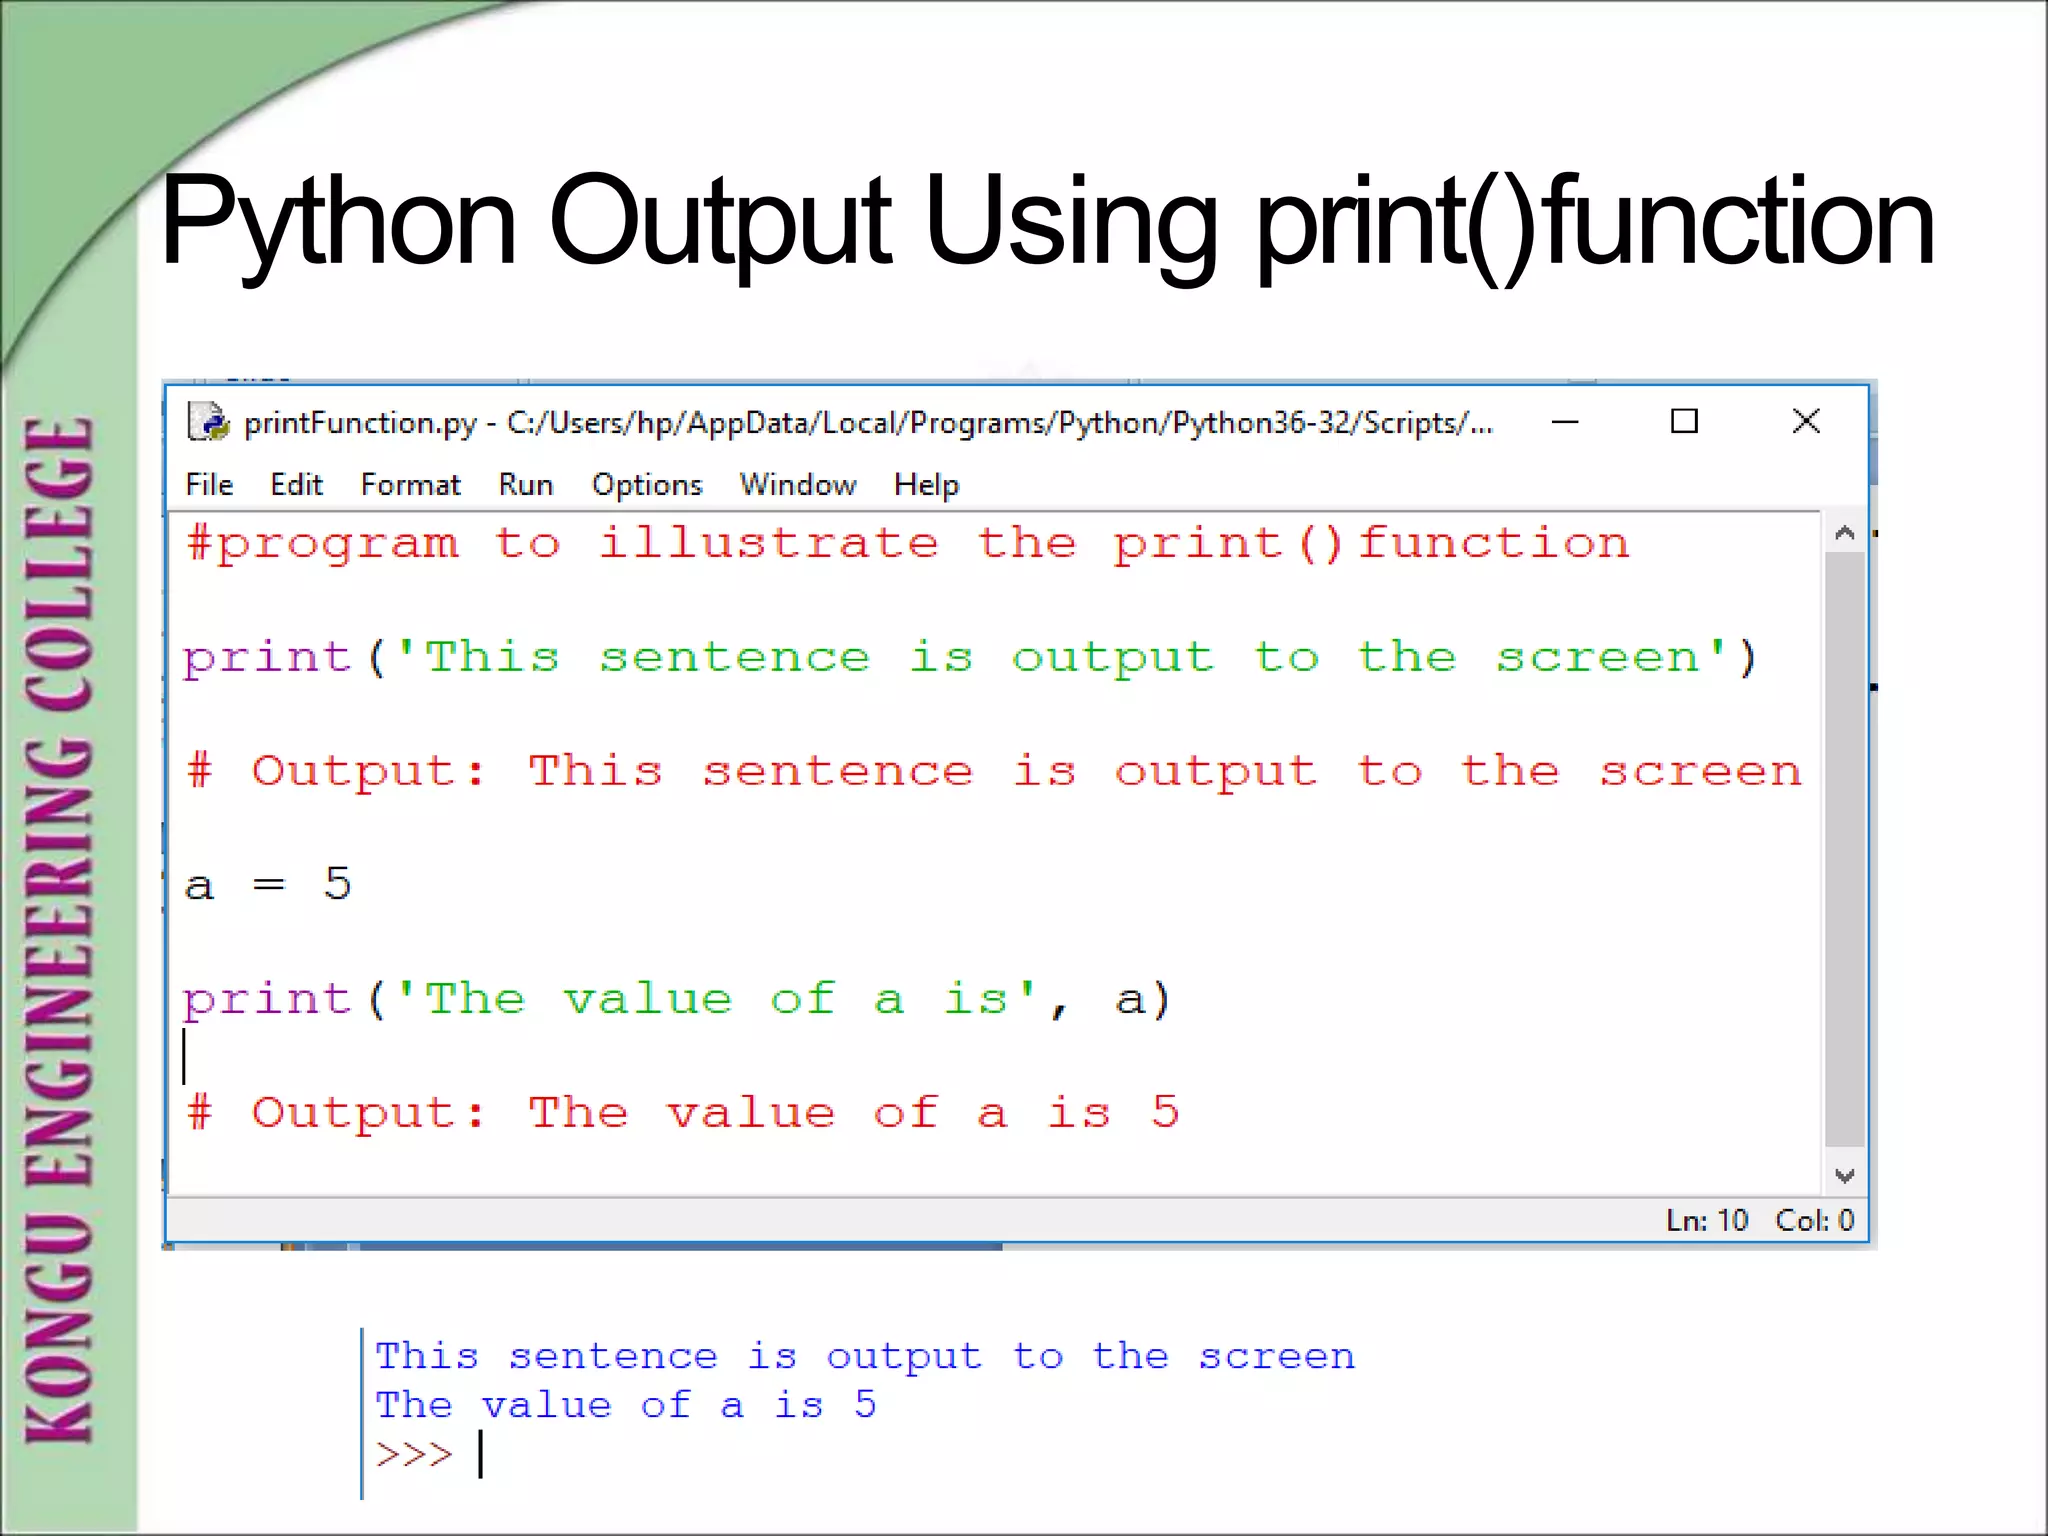Screen dimensions: 2048x1536
Task: Close the printFunction.py editor window
Action: (1806, 422)
